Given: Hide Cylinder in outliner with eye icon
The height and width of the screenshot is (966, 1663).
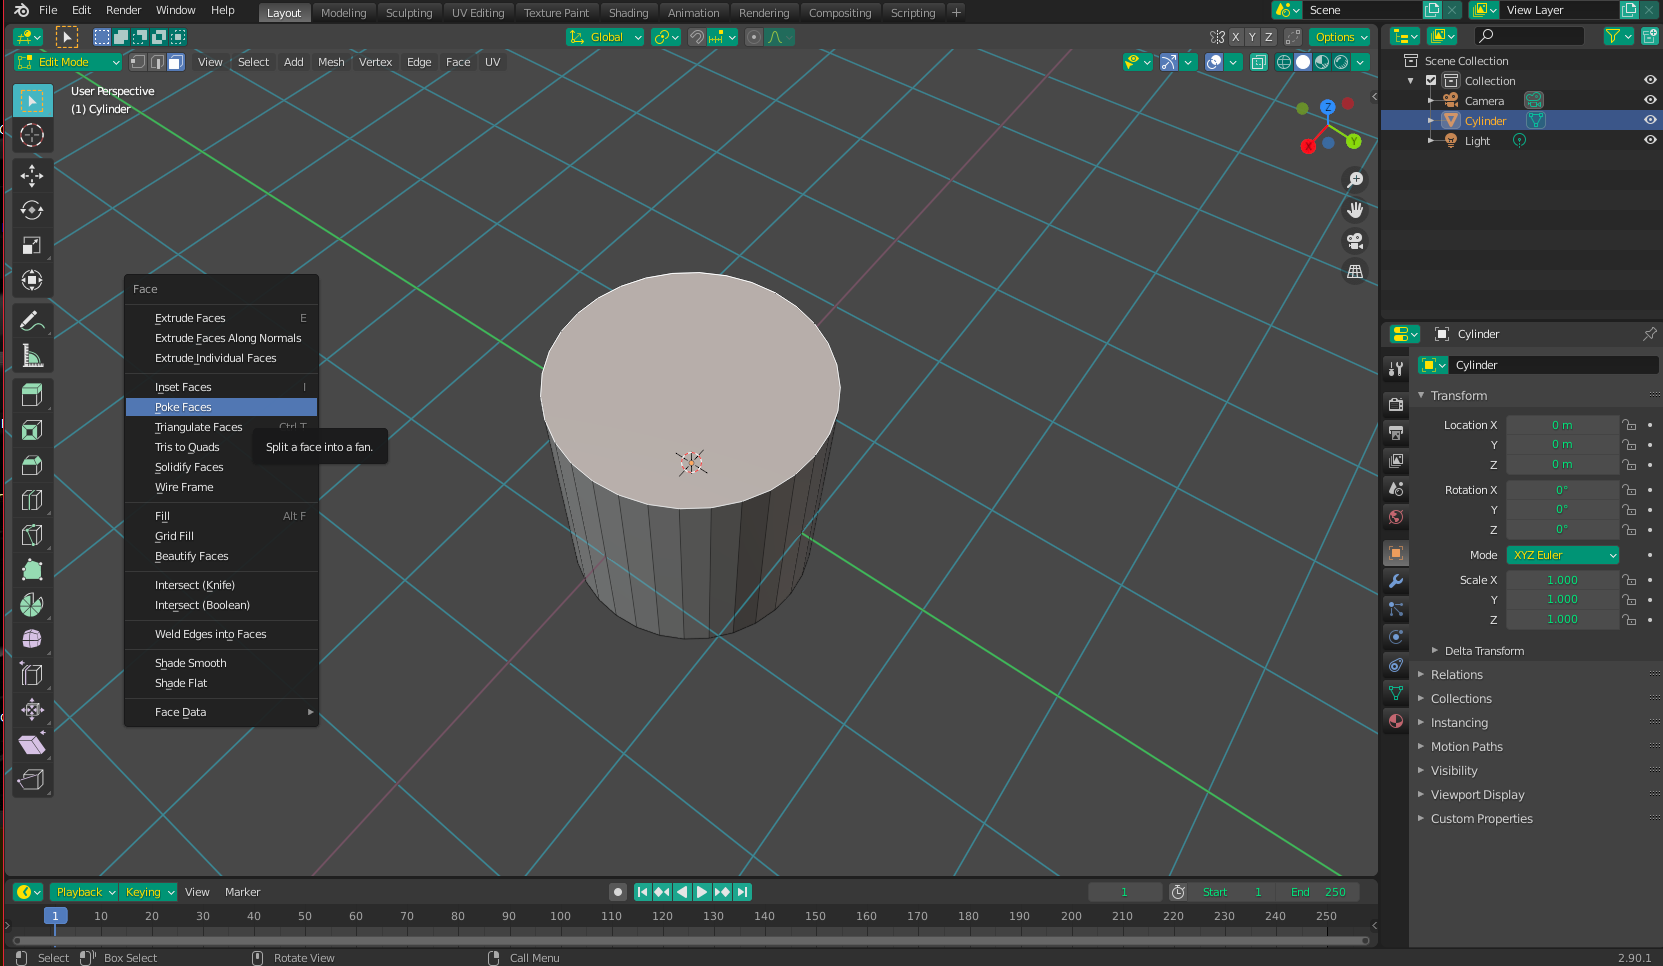Looking at the screenshot, I should pos(1650,120).
